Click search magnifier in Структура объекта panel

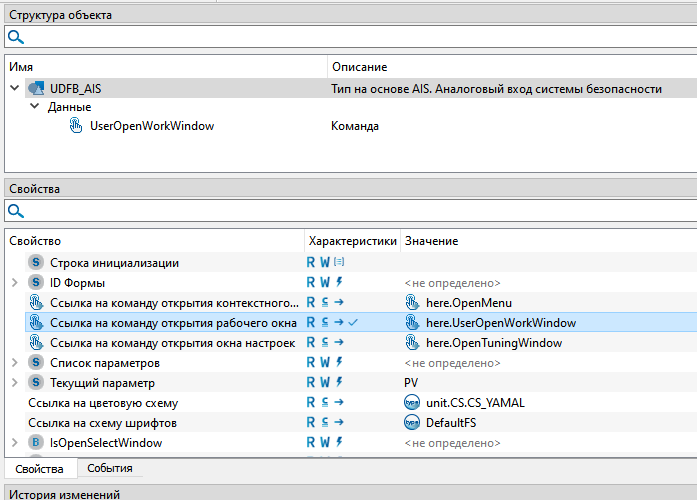(15, 37)
